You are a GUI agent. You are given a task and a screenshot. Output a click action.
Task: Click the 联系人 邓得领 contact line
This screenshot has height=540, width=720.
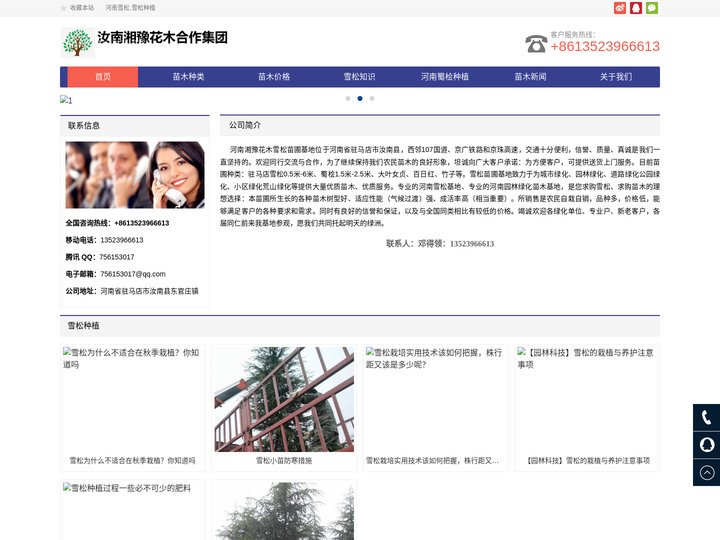click(x=440, y=244)
